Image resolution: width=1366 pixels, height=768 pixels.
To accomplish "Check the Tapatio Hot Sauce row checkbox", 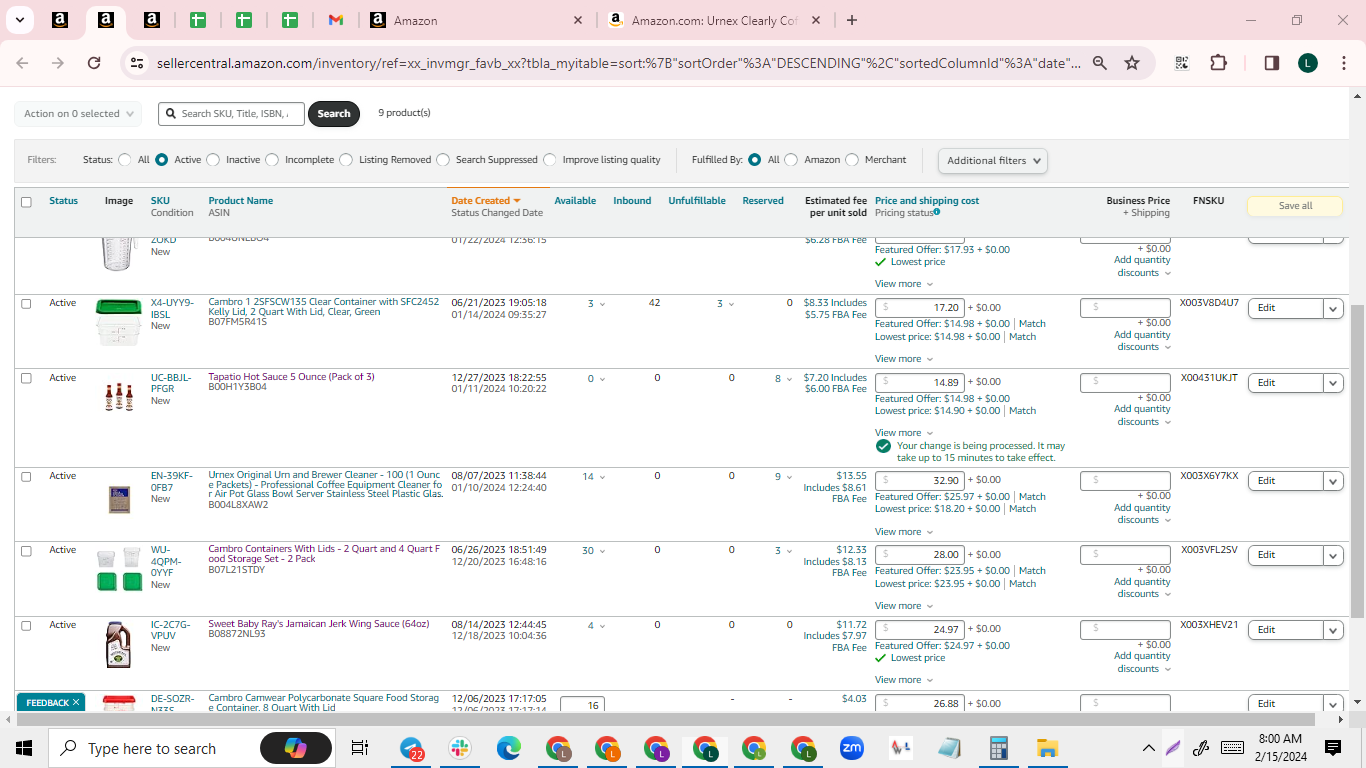I will point(26,378).
